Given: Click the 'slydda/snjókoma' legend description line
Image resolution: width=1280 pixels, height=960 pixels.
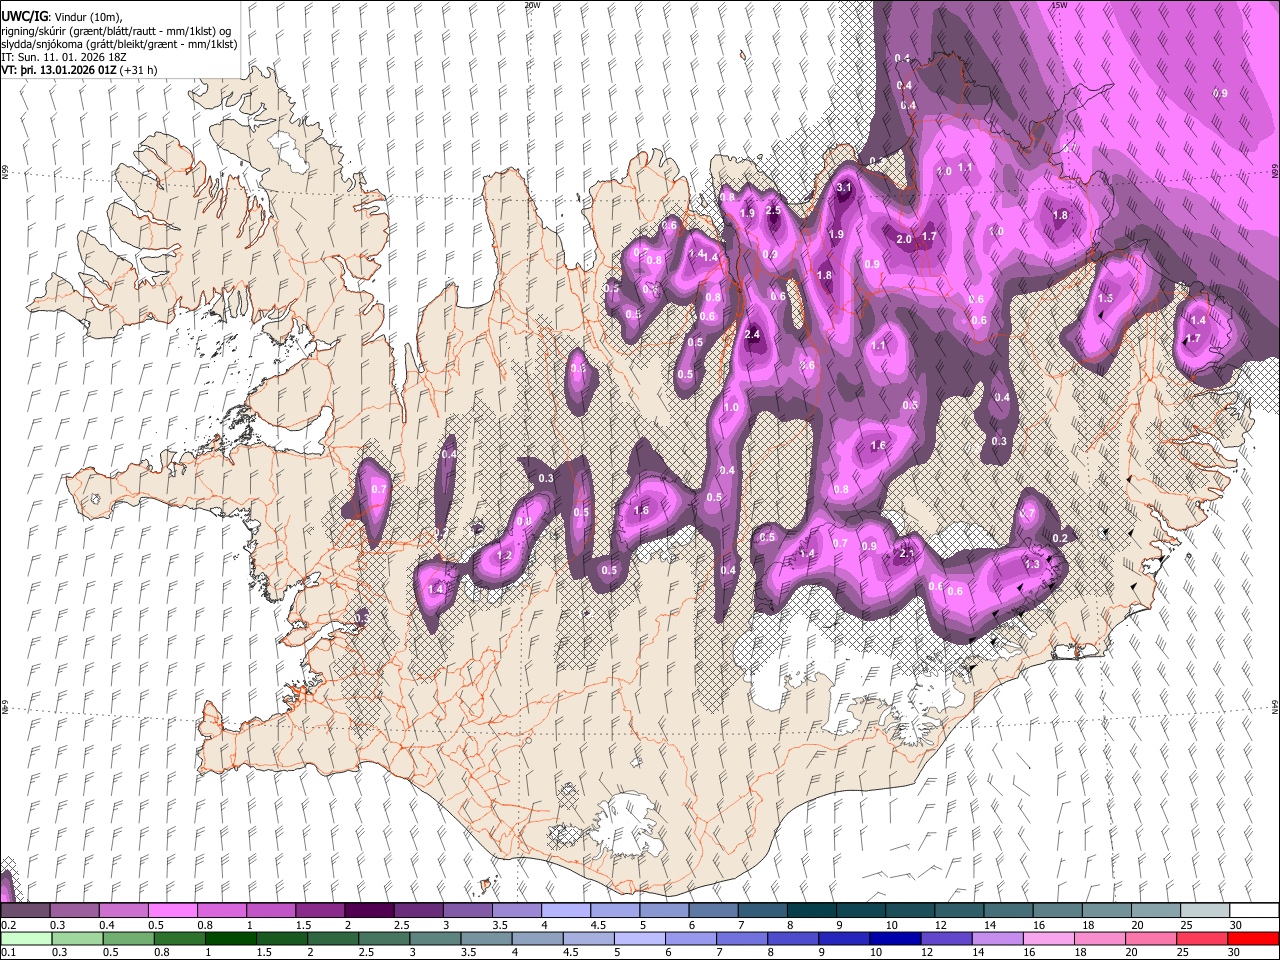Looking at the screenshot, I should pos(119,44).
